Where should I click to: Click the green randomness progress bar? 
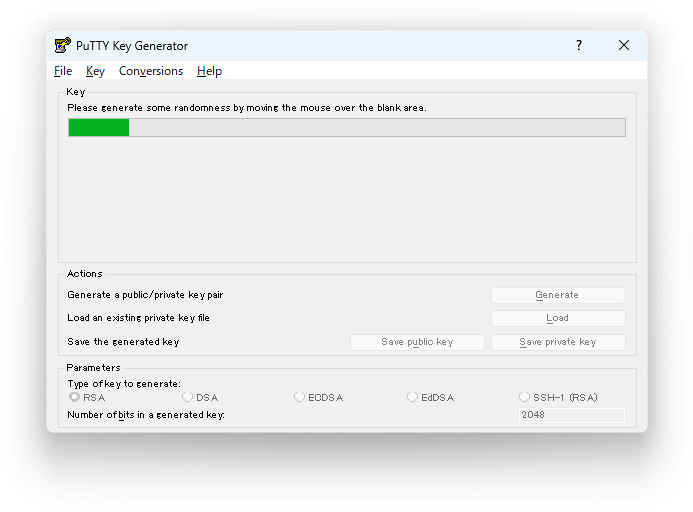347,127
